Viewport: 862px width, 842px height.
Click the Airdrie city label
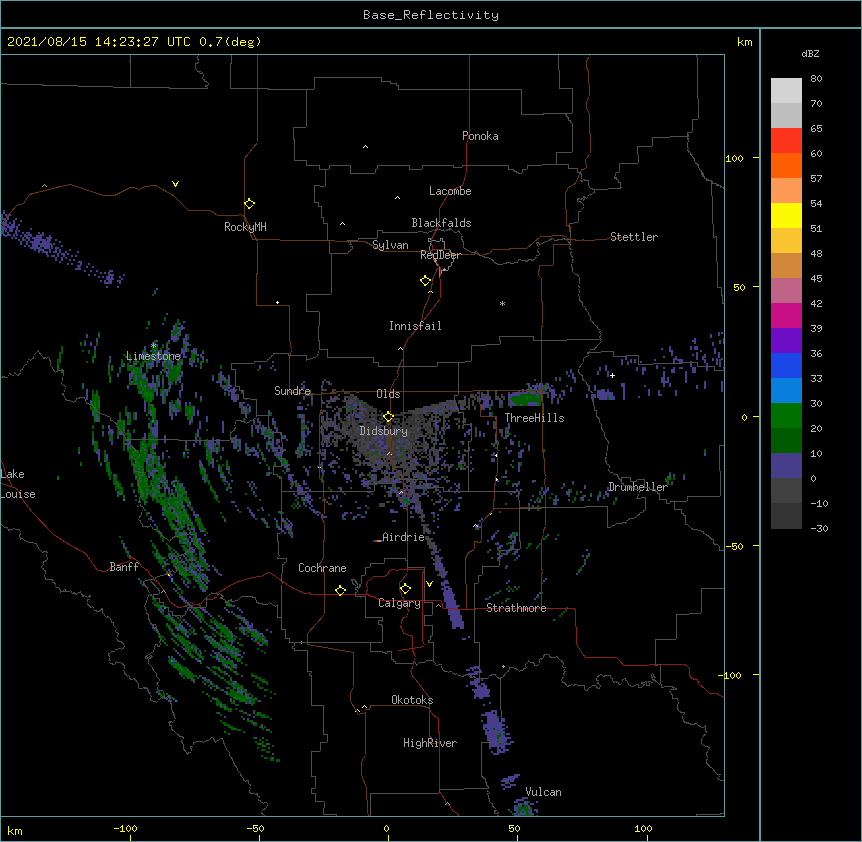[x=404, y=537]
